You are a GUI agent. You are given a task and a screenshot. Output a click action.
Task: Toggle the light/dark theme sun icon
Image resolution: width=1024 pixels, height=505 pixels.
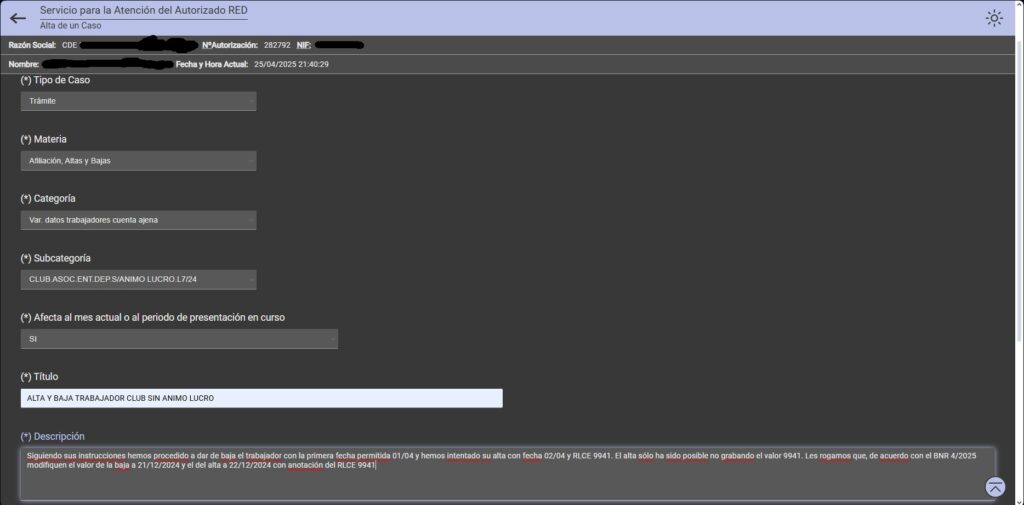point(993,18)
